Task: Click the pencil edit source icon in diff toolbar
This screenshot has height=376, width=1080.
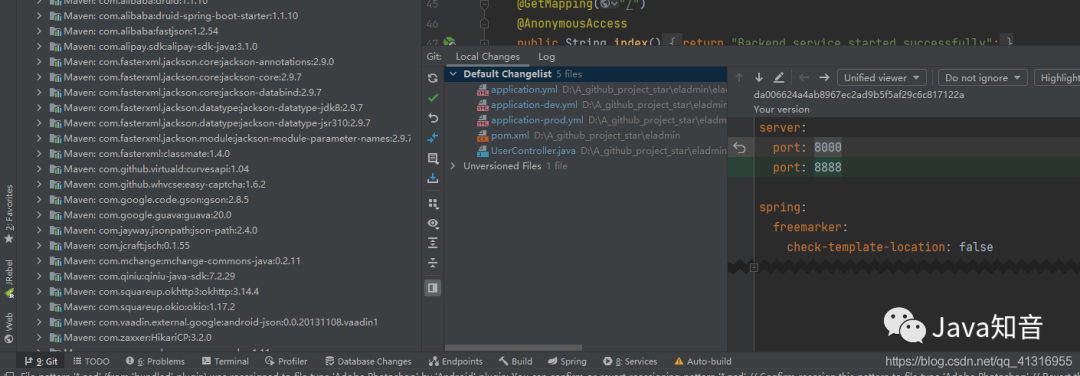Action: pyautogui.click(x=779, y=78)
